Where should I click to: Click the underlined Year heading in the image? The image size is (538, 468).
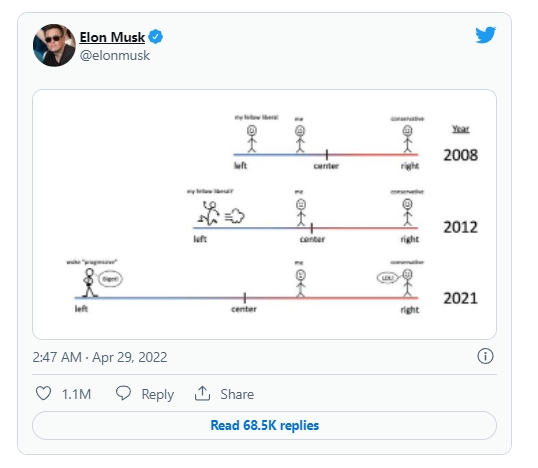point(460,129)
